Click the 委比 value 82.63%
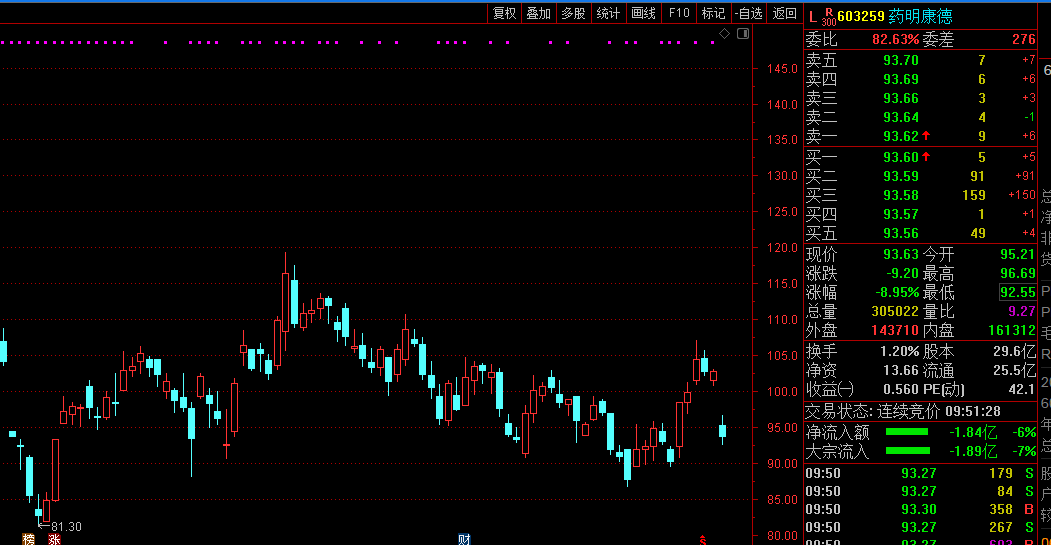 [895, 40]
